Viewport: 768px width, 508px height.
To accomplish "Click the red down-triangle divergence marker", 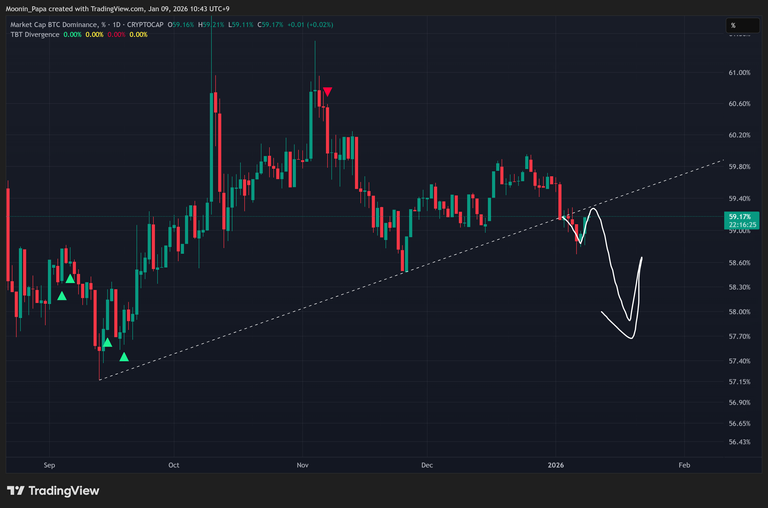I will pos(327,92).
